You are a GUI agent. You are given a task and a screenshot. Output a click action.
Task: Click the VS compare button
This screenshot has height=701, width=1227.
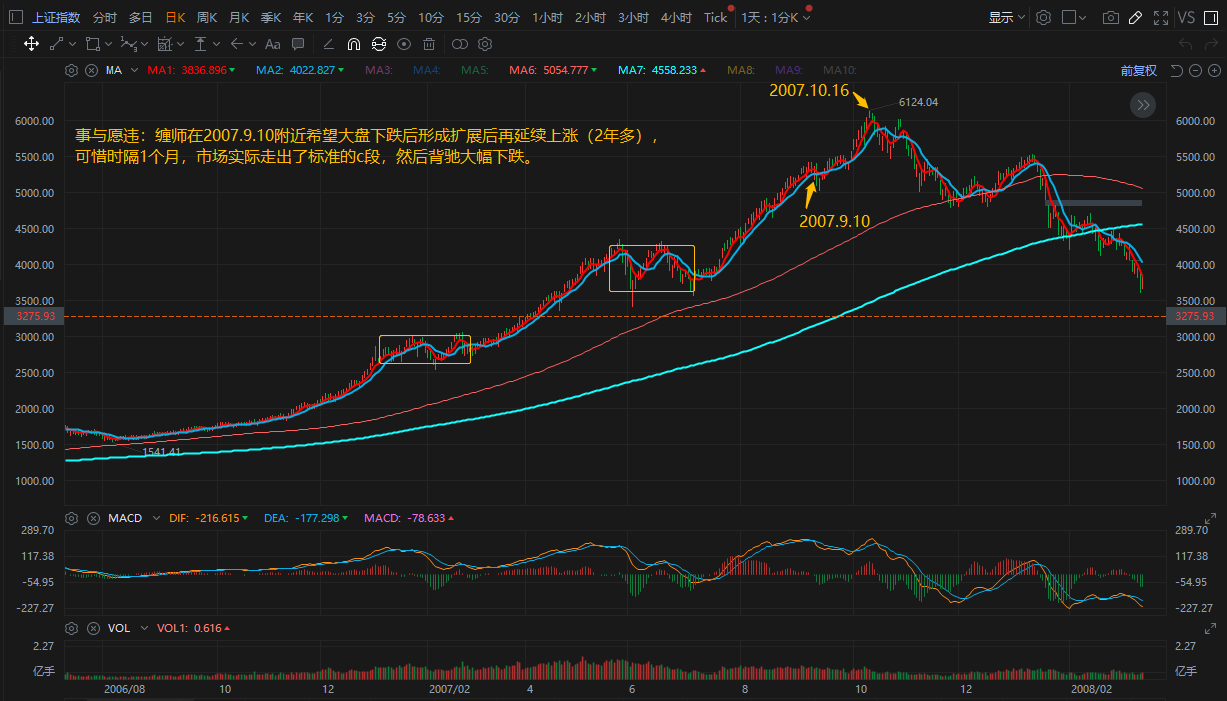pyautogui.click(x=1186, y=18)
